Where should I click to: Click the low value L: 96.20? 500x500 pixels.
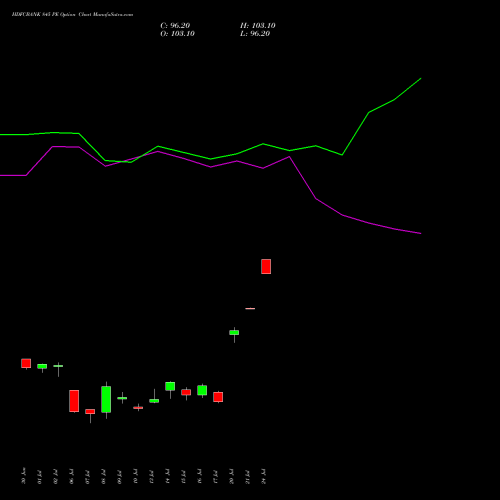255,34
